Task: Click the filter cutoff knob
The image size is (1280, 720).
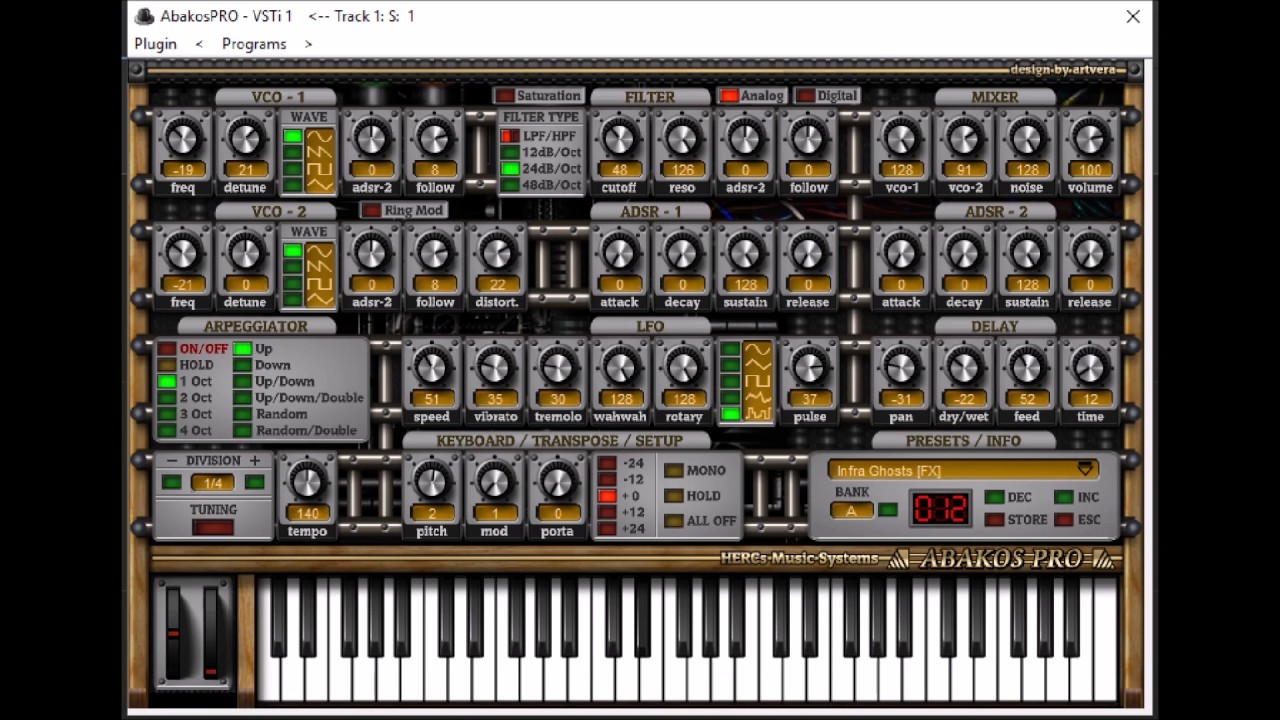Action: [619, 138]
